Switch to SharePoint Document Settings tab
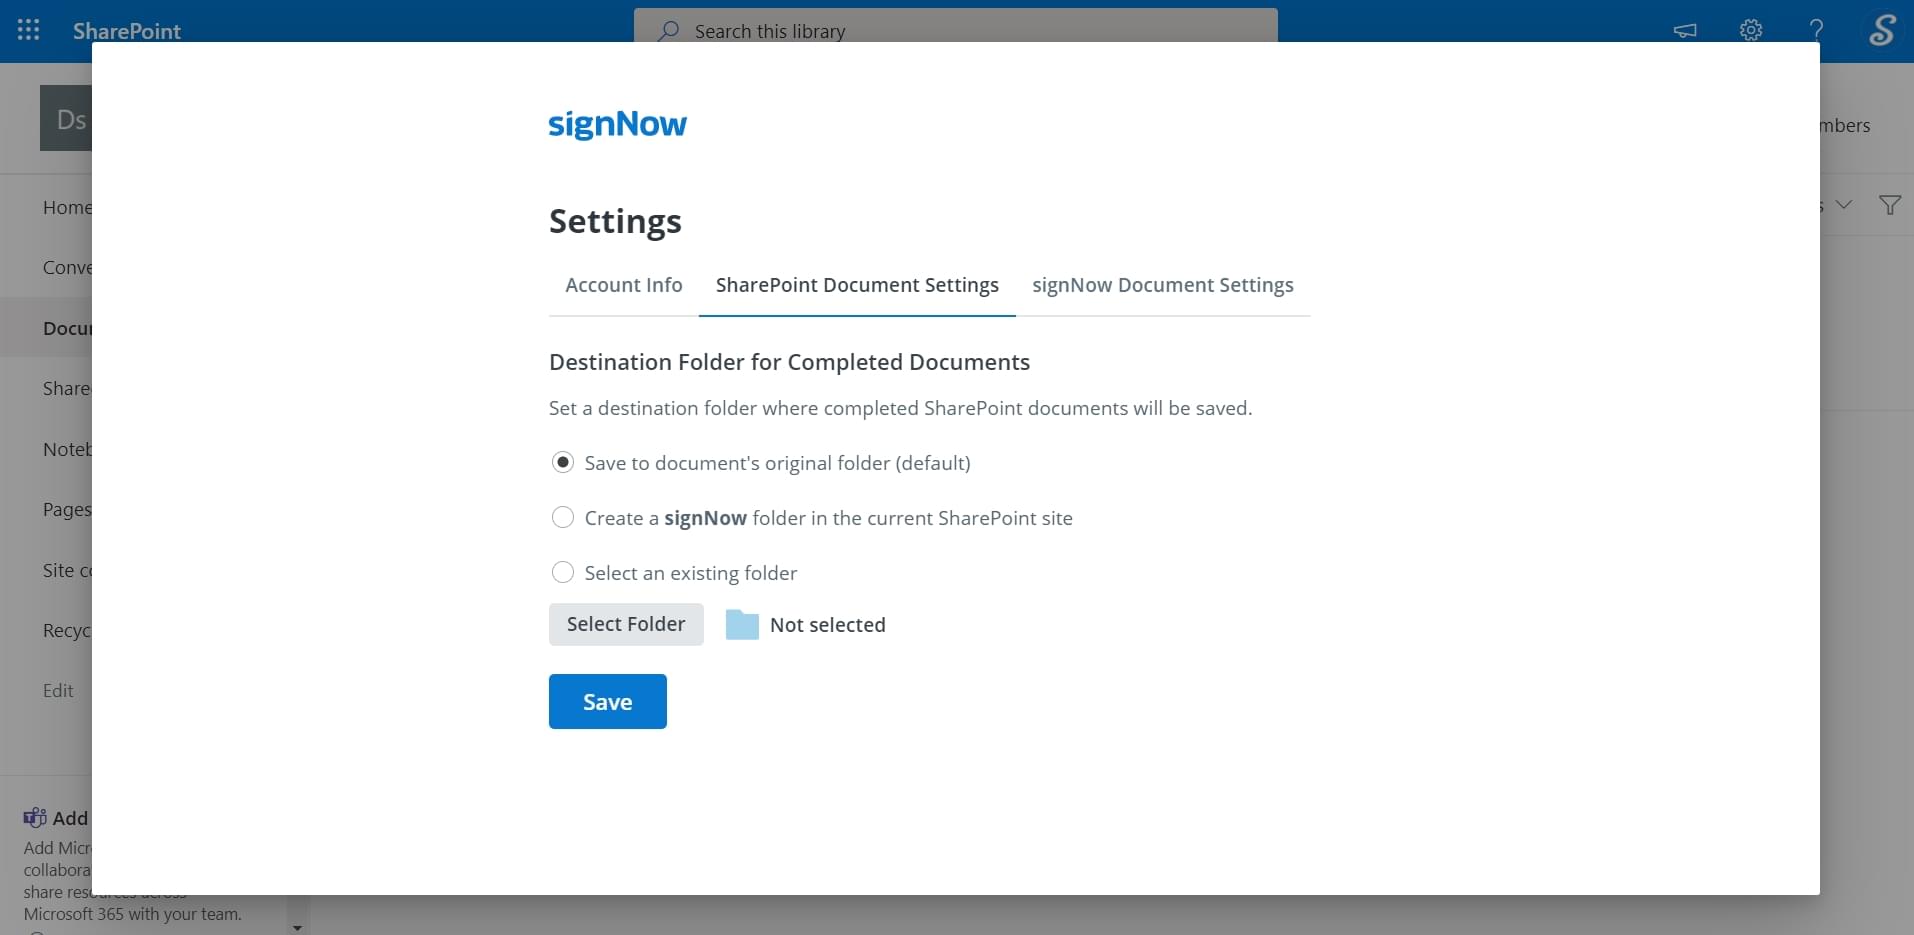Image resolution: width=1914 pixels, height=935 pixels. (x=857, y=285)
